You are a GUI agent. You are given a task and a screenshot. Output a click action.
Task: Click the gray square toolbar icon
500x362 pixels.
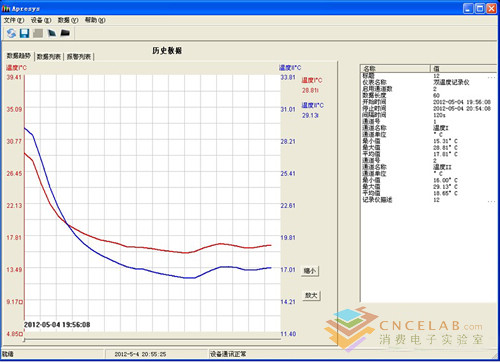38,33
